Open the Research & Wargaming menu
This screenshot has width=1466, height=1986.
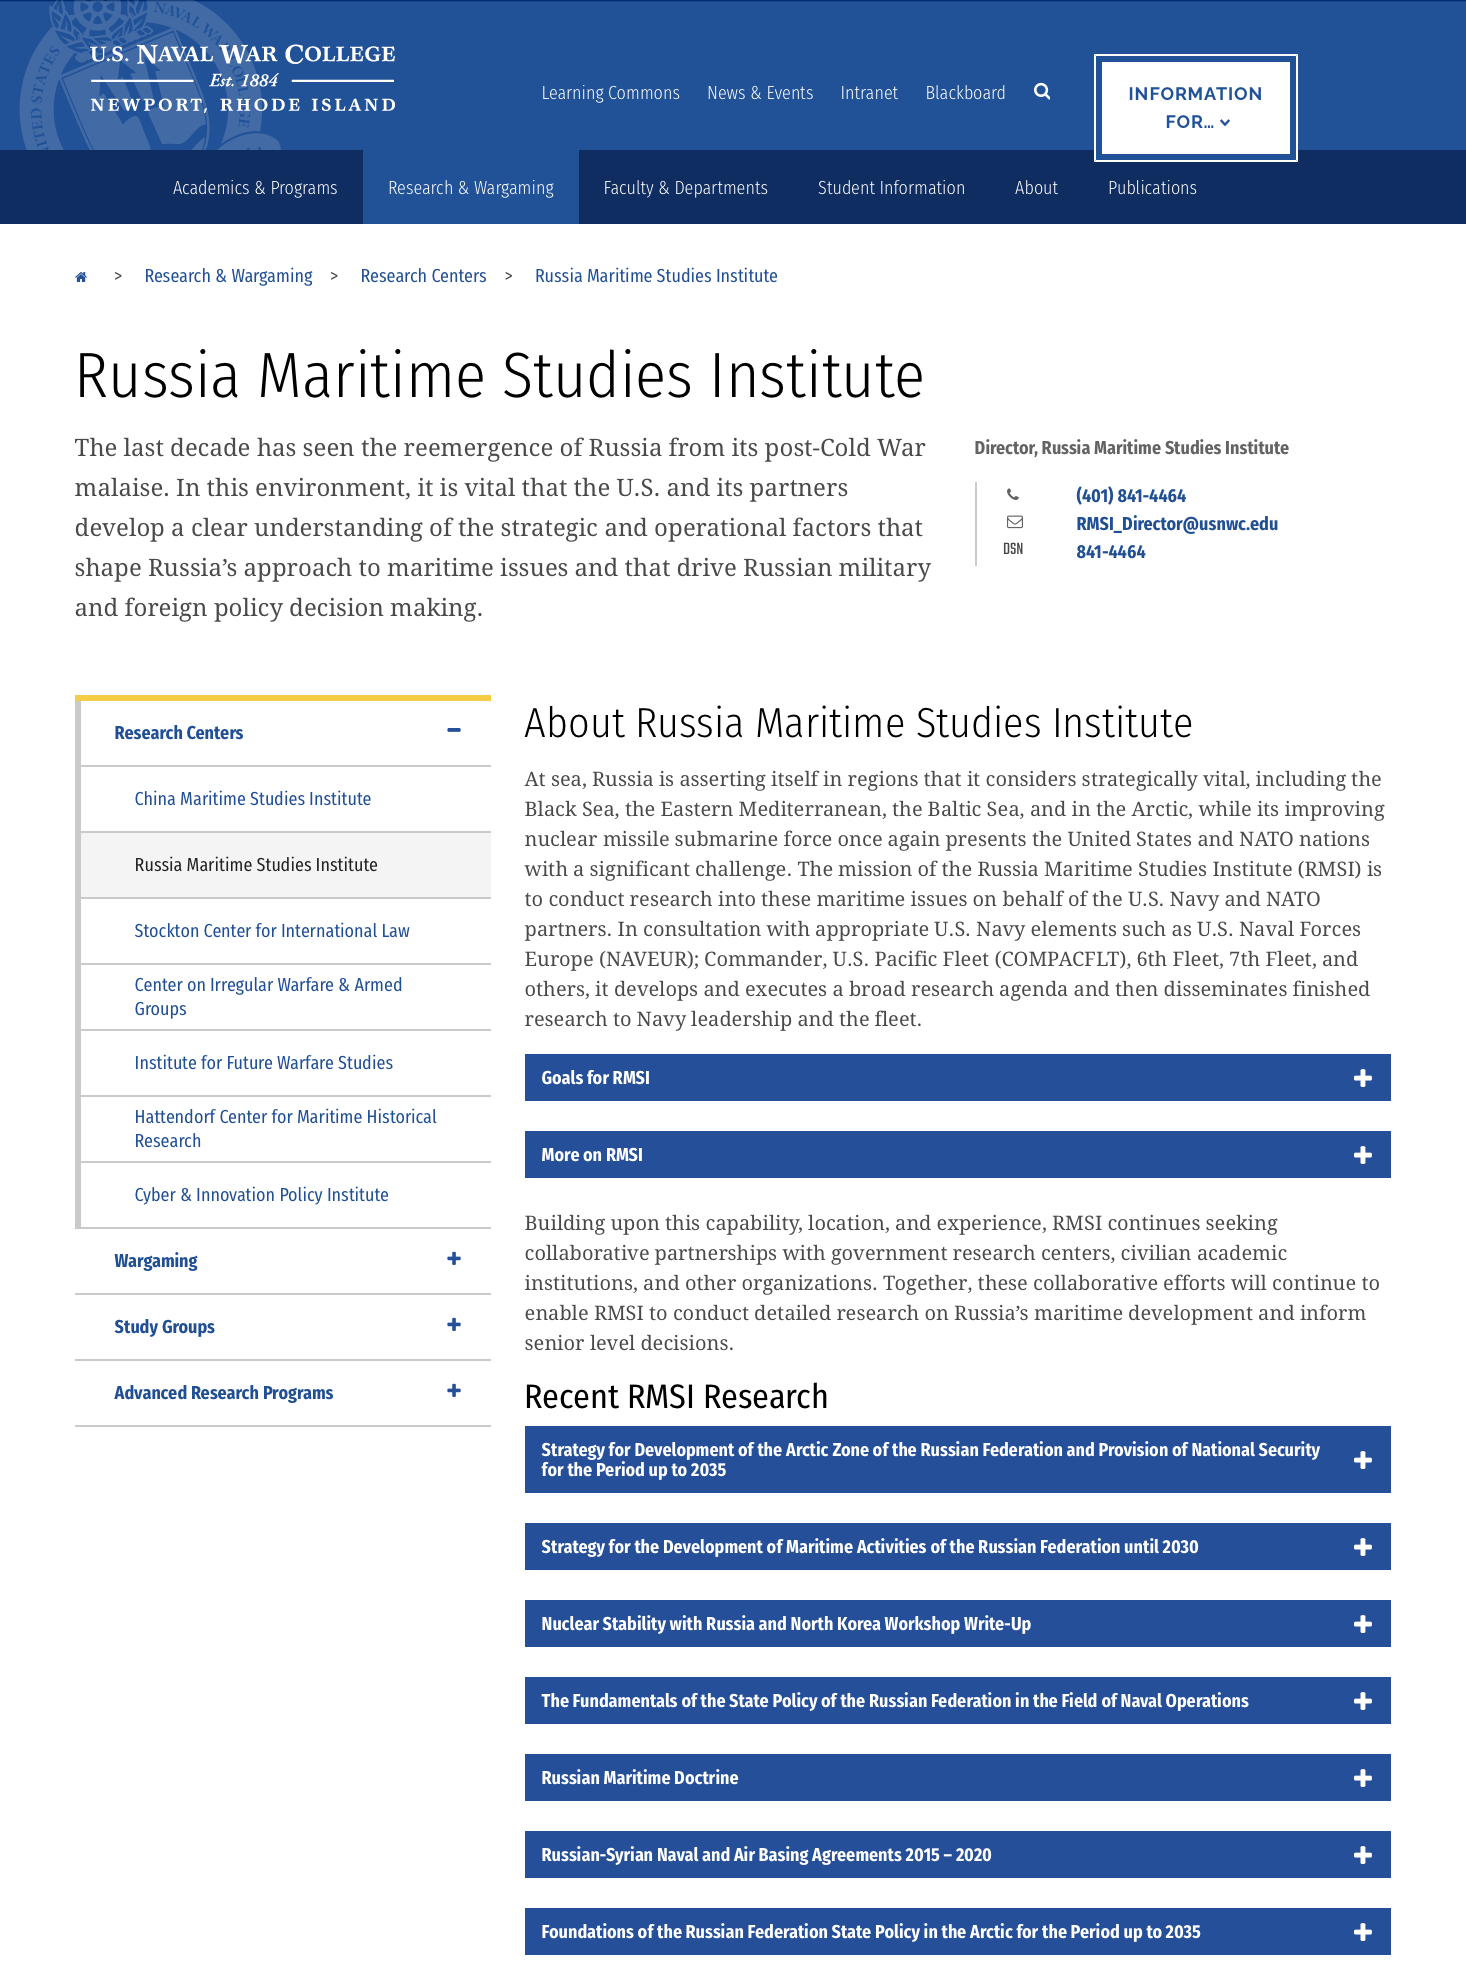coord(471,188)
